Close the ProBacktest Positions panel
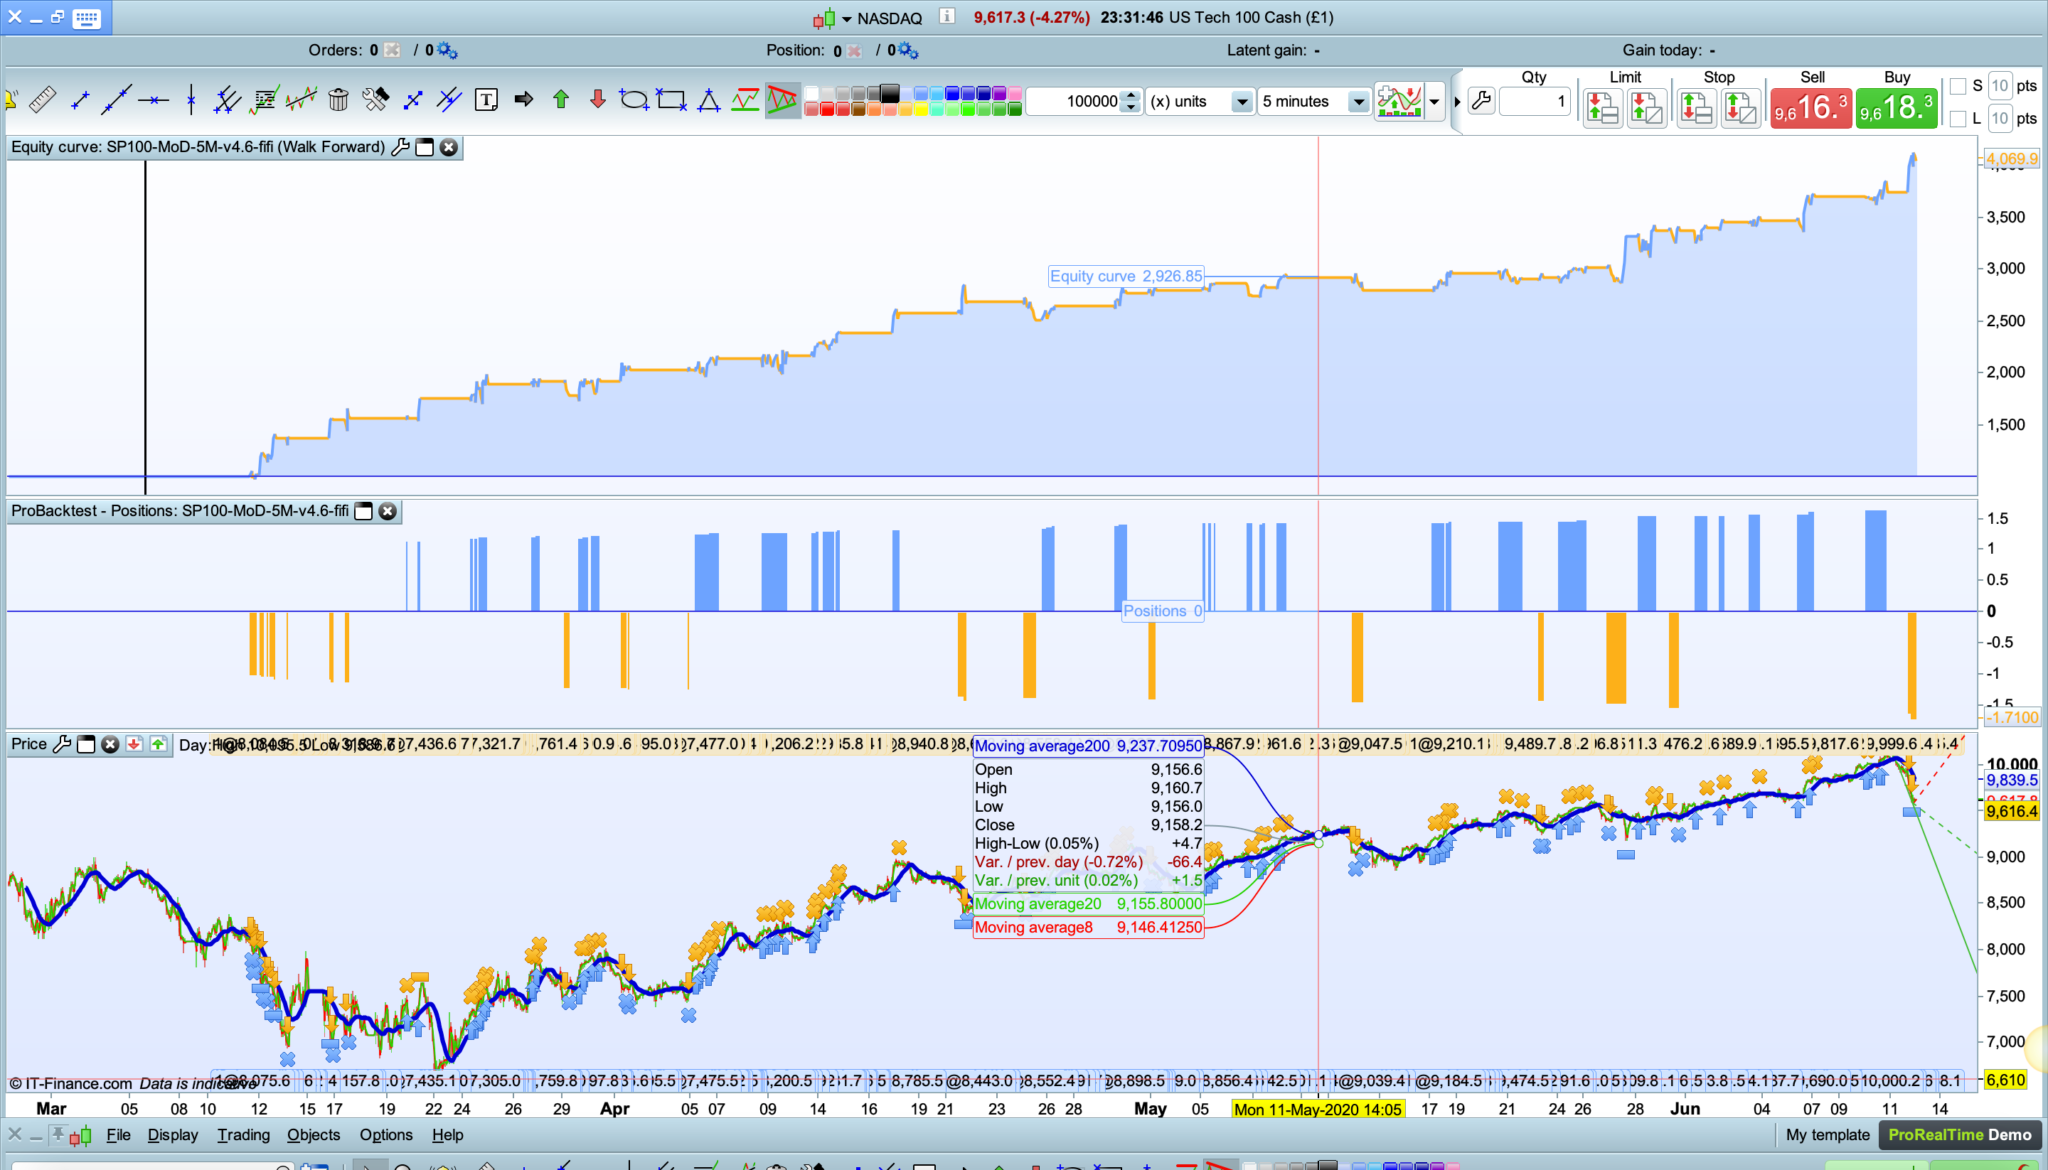The width and height of the screenshot is (2048, 1170). [x=388, y=511]
